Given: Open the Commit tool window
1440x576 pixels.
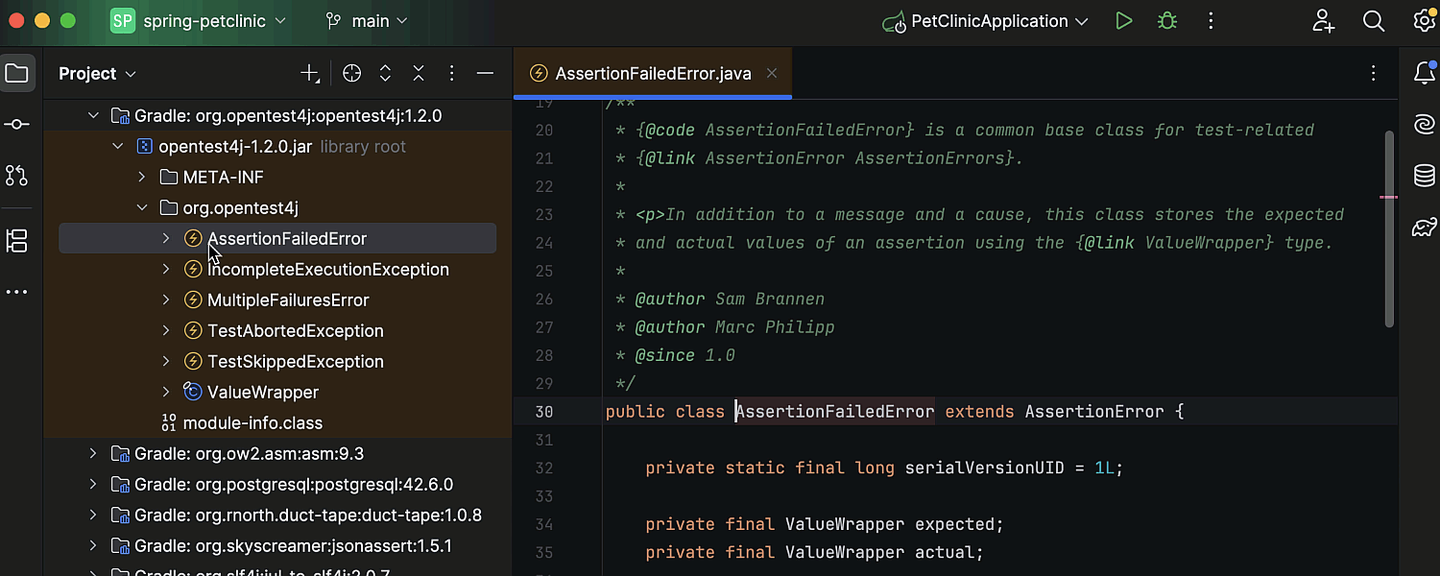Looking at the screenshot, I should [16, 124].
